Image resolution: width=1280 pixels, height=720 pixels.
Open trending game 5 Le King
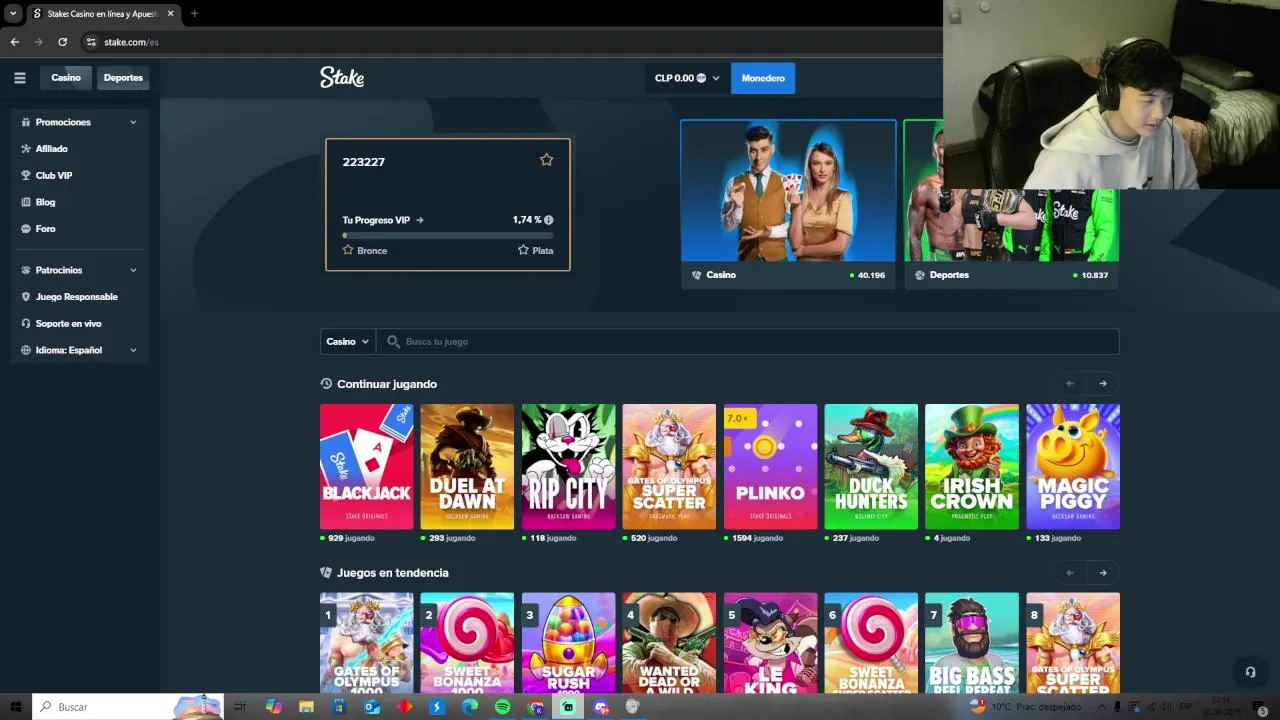tap(770, 643)
